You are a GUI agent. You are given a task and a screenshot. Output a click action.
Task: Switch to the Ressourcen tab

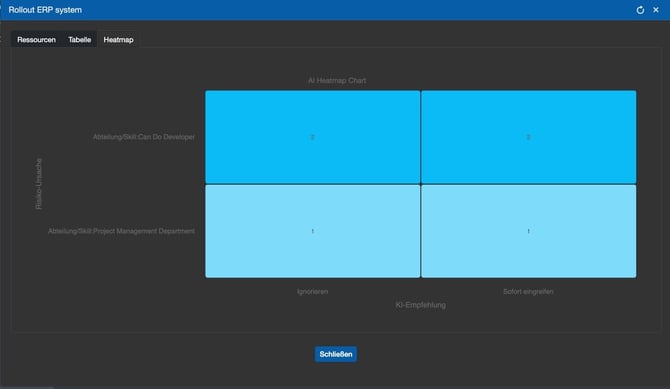(x=36, y=40)
